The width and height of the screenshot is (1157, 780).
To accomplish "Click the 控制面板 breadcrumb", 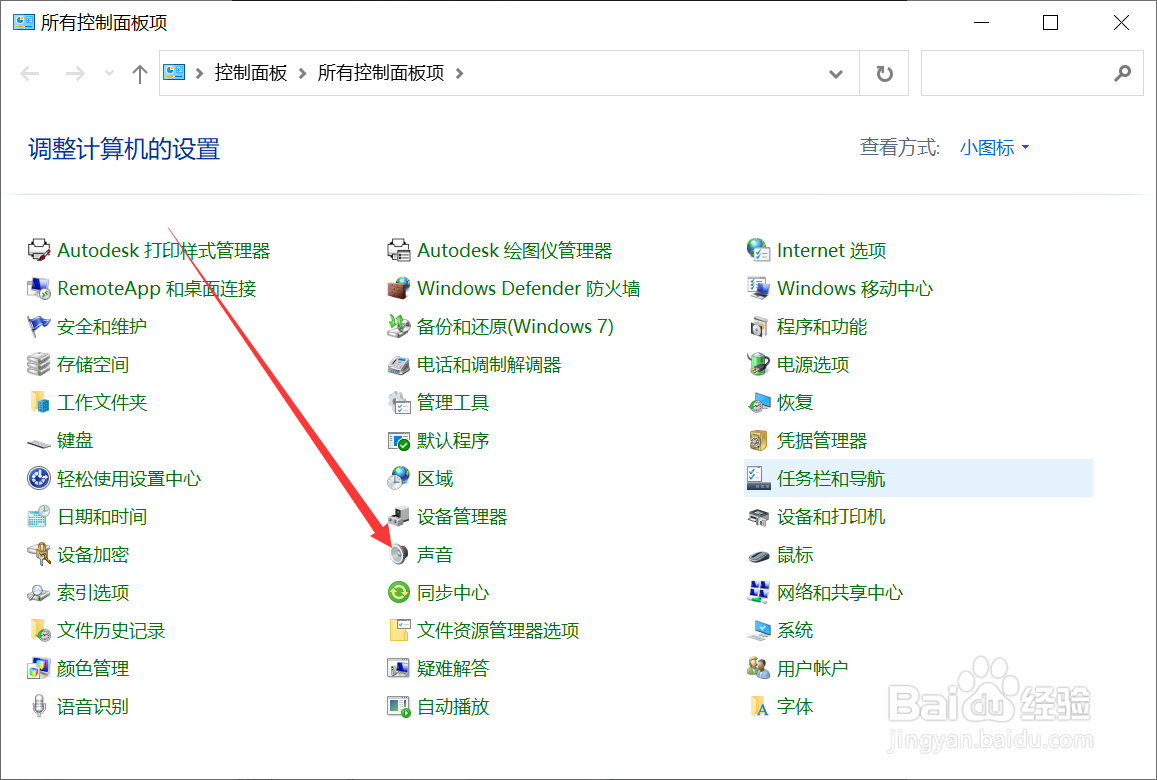I will pyautogui.click(x=251, y=73).
